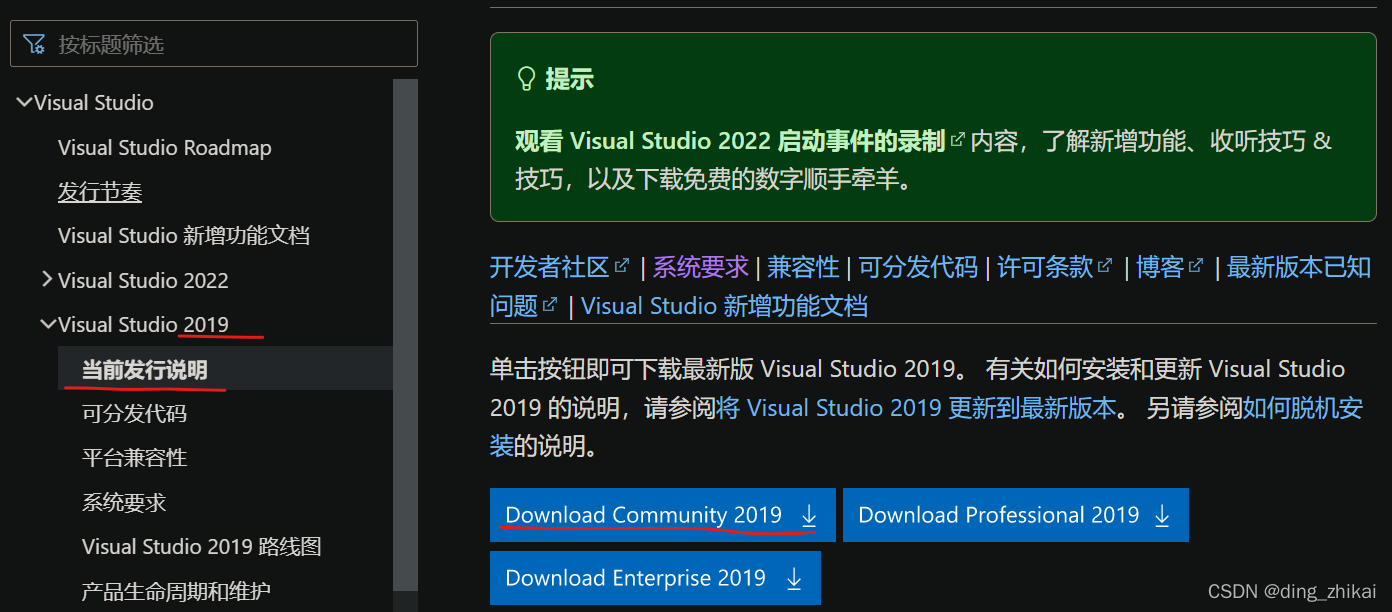
Task: Collapse the Visual Studio 2019 tree node
Action: click(x=48, y=324)
